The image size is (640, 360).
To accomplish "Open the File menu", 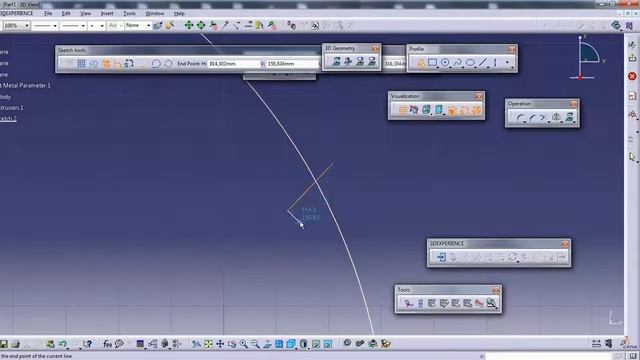I will [48, 13].
